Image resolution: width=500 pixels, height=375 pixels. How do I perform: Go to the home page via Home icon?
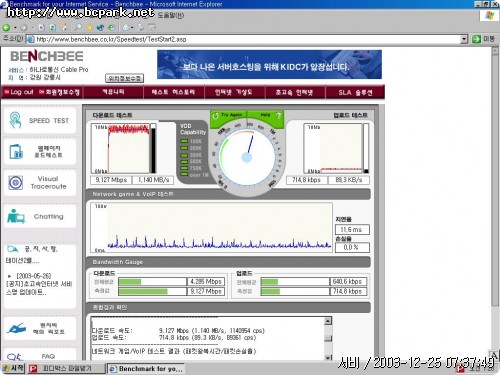coord(64,27)
